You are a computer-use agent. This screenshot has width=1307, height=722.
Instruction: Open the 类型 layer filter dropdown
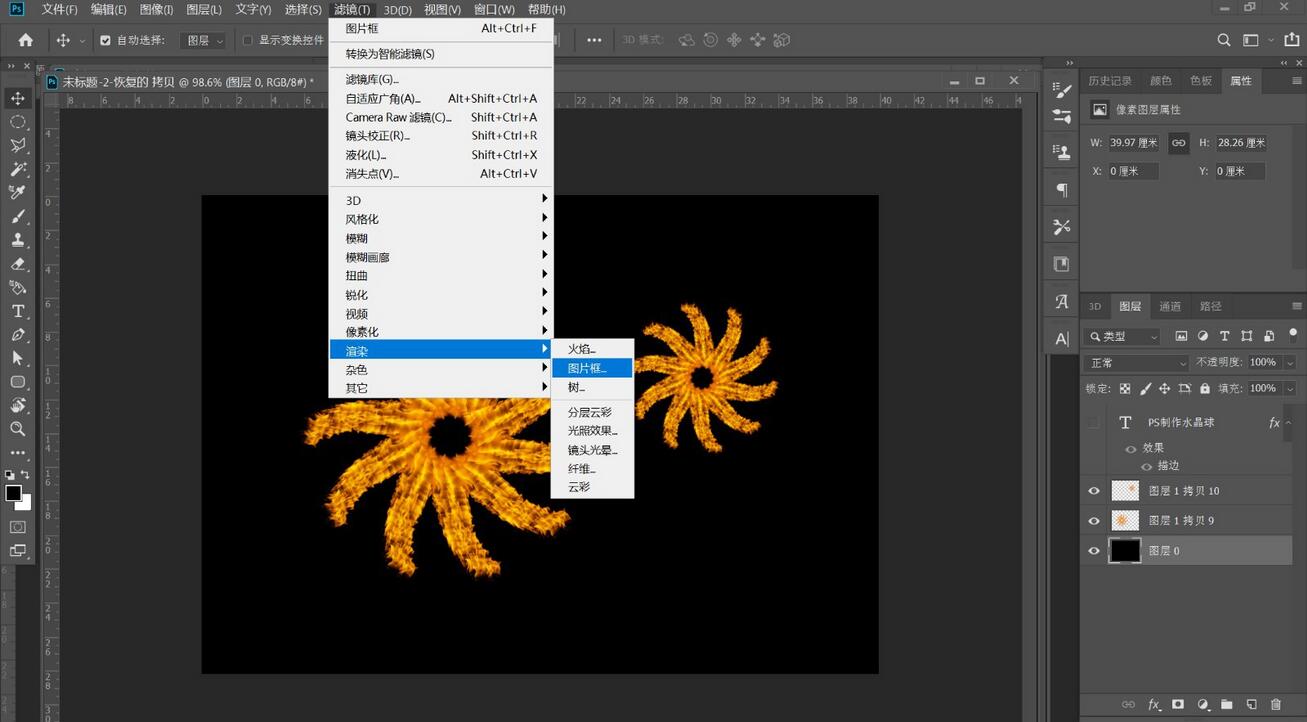[x=1124, y=336]
